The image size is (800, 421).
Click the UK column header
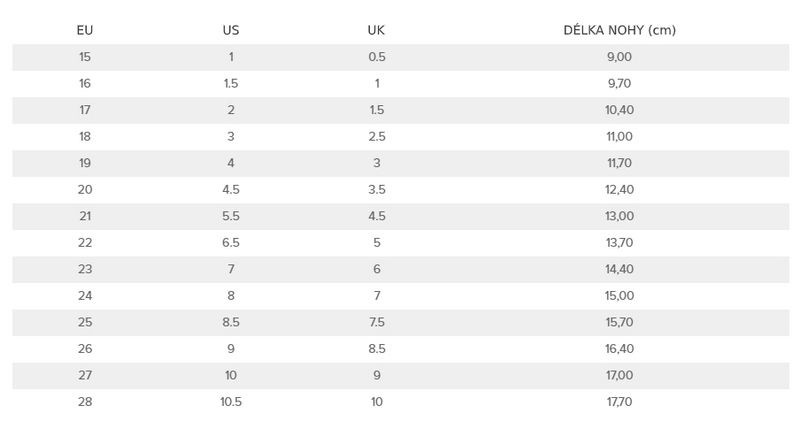[x=377, y=30]
